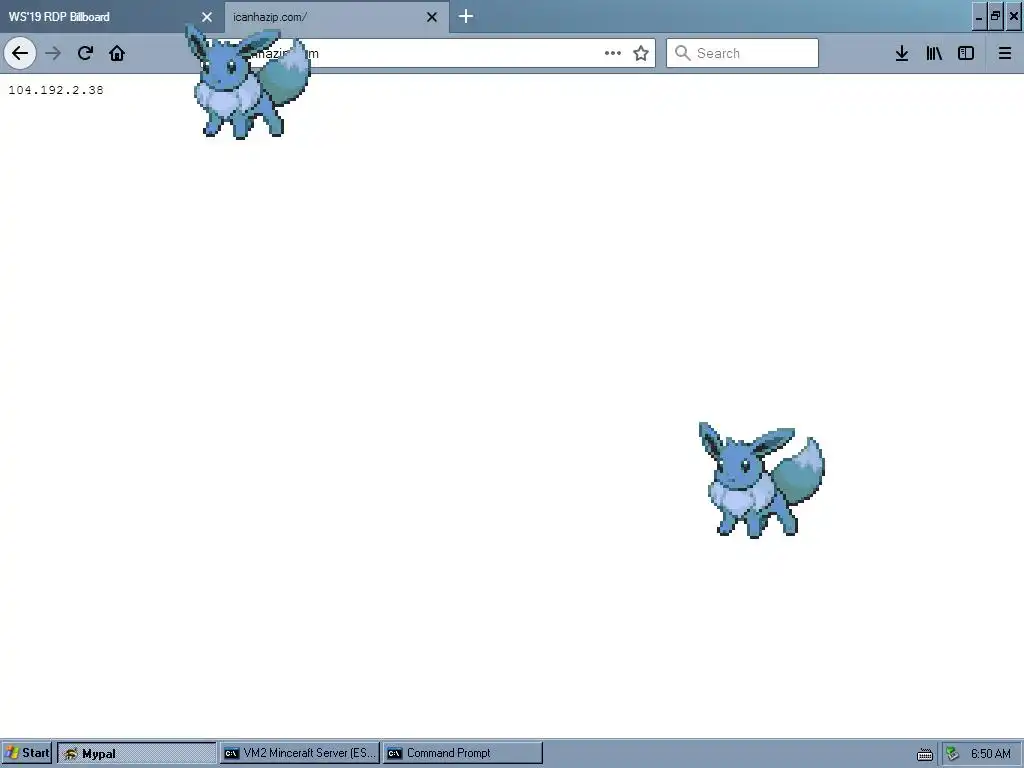Viewport: 1024px width, 768px height.
Task: Open the page actions three-dot menu
Action: point(613,53)
